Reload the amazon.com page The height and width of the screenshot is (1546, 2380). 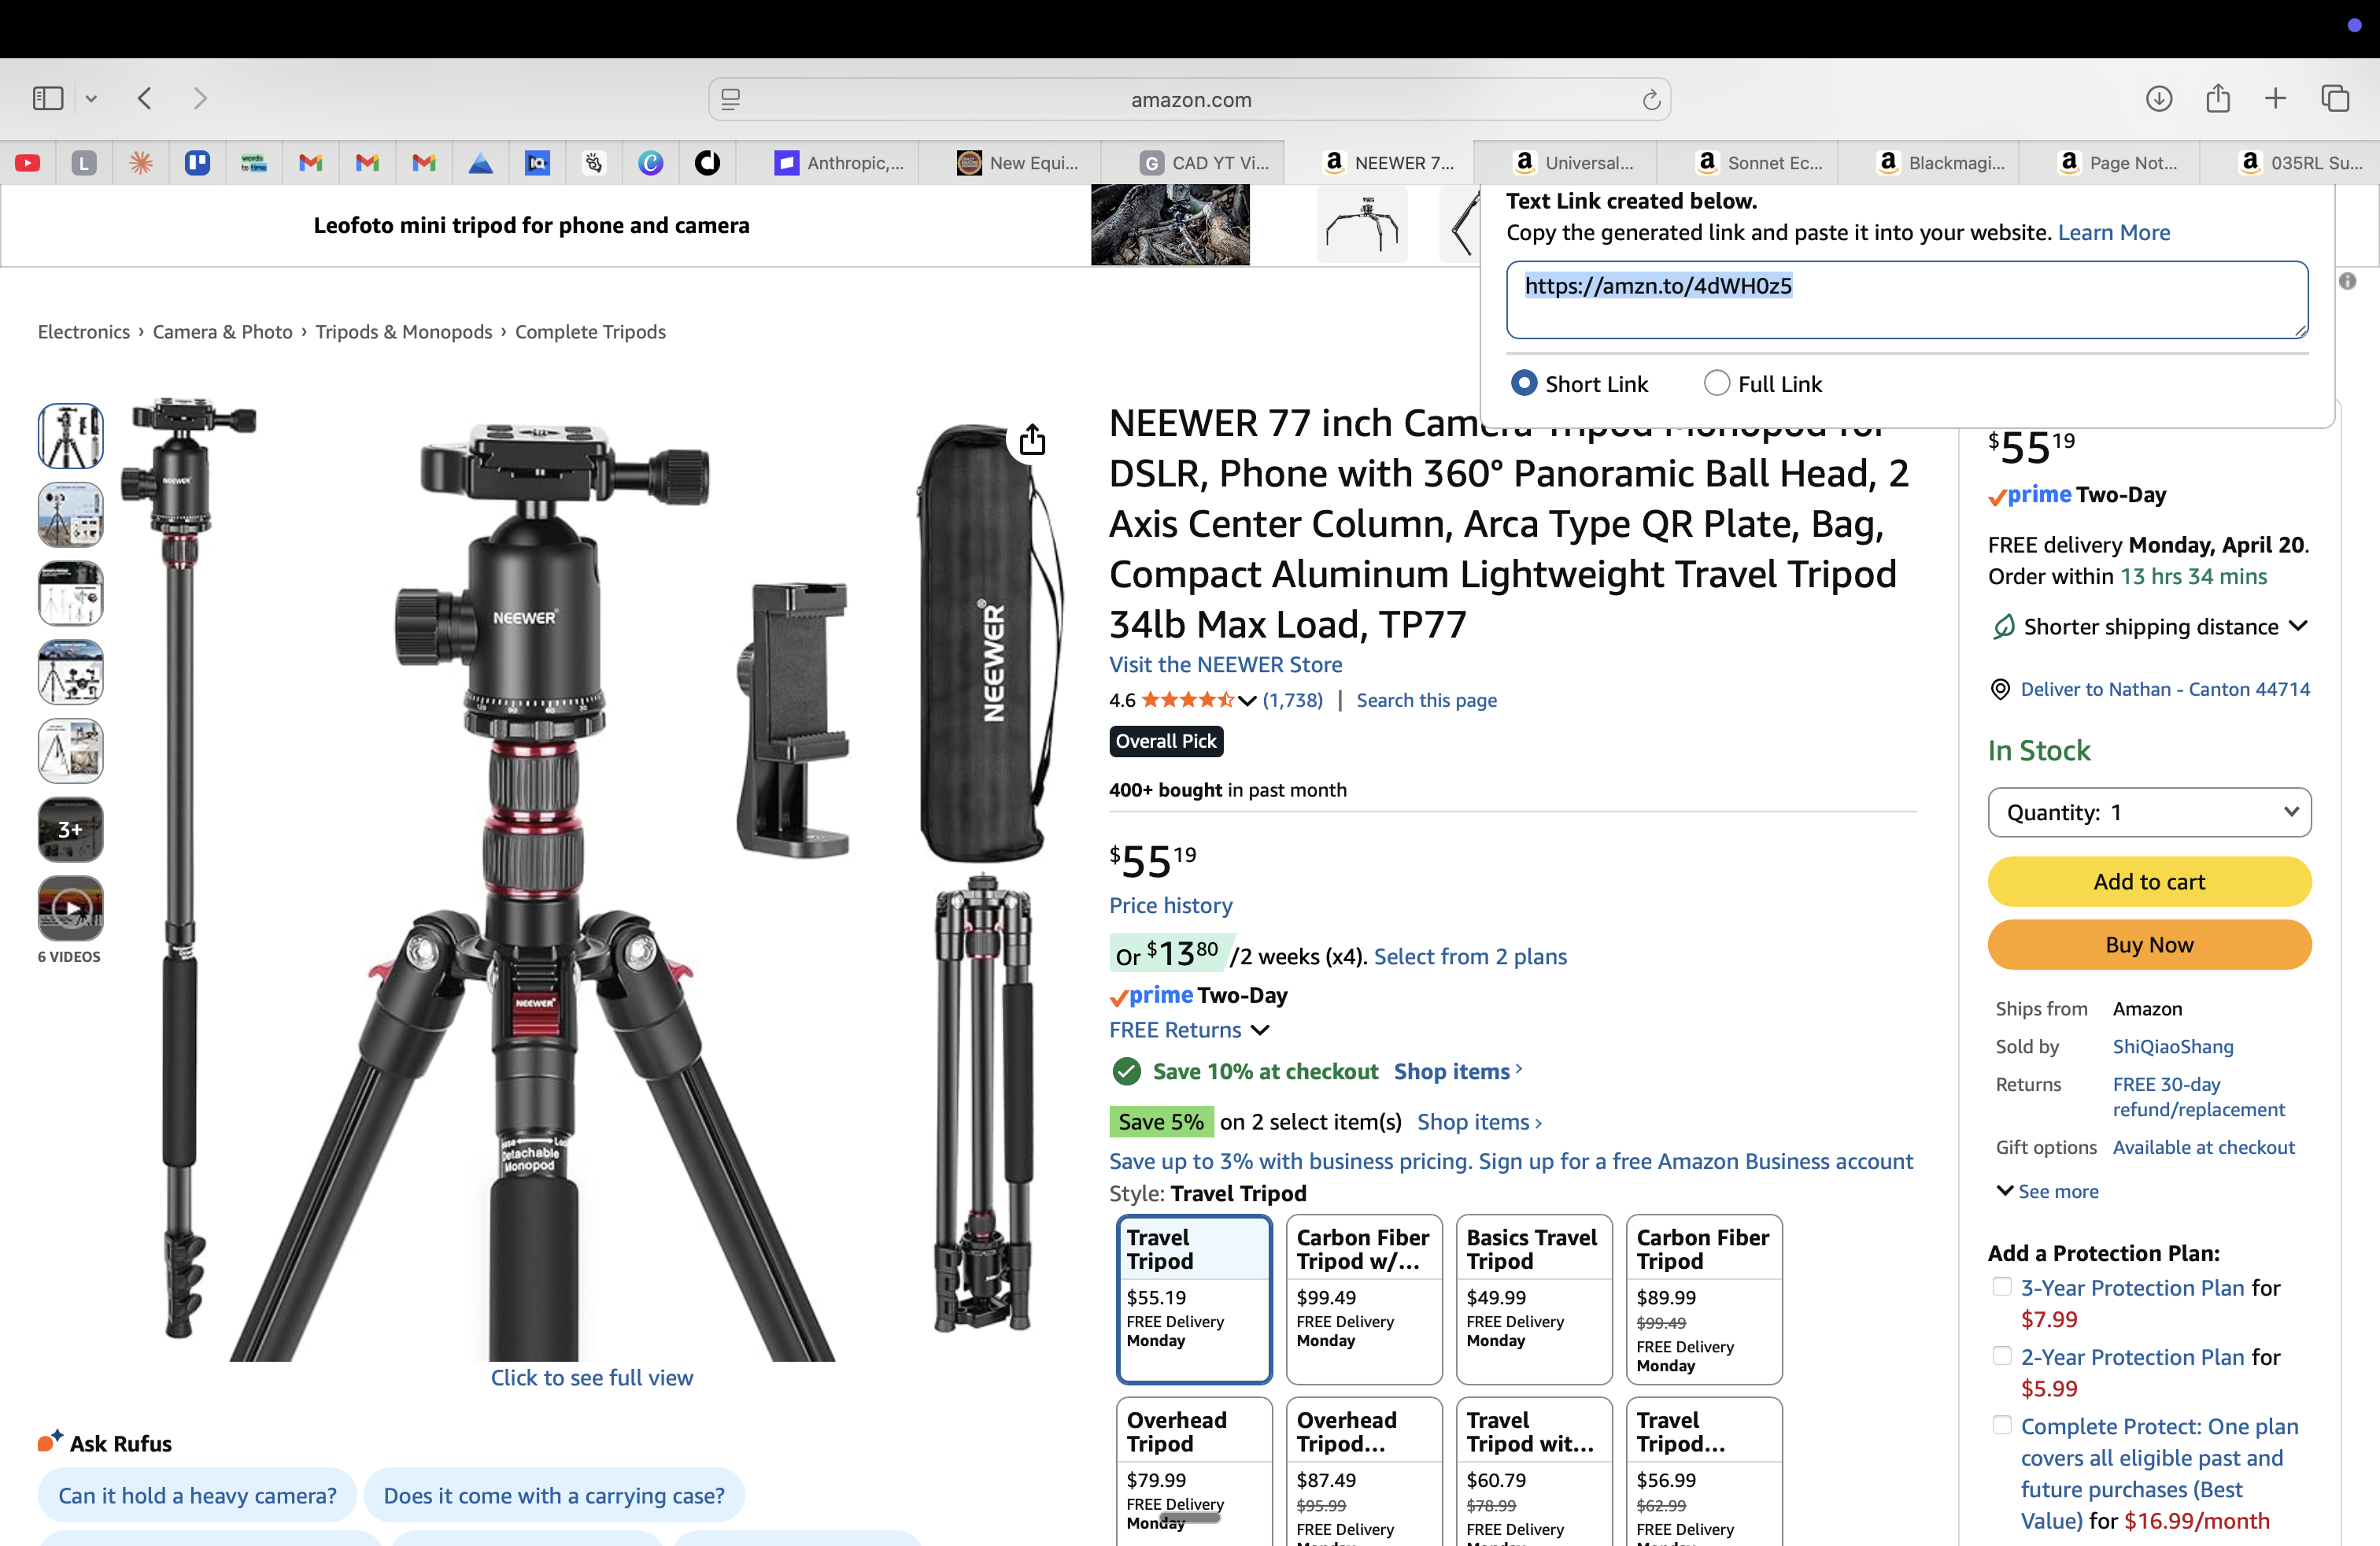(1651, 99)
